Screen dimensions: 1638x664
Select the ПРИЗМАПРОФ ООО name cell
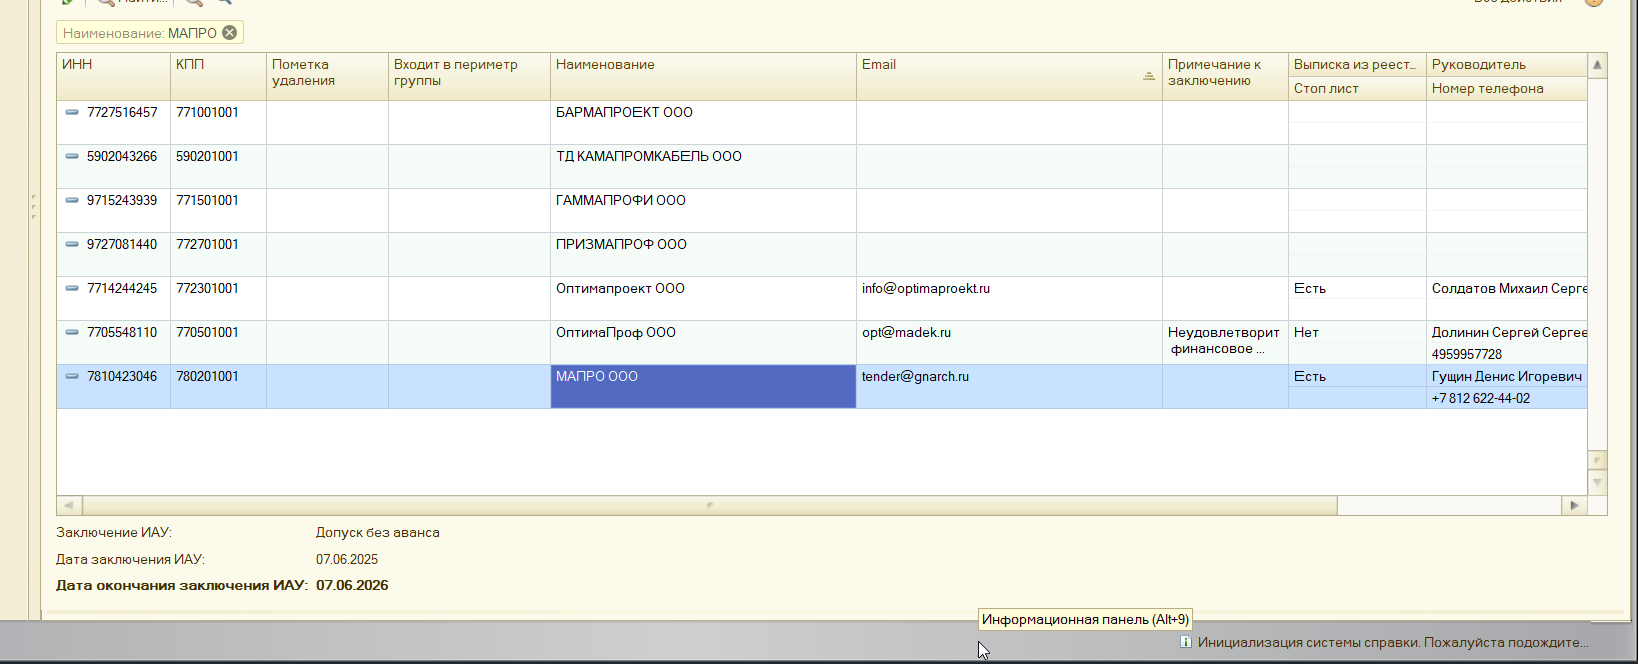tap(703, 254)
